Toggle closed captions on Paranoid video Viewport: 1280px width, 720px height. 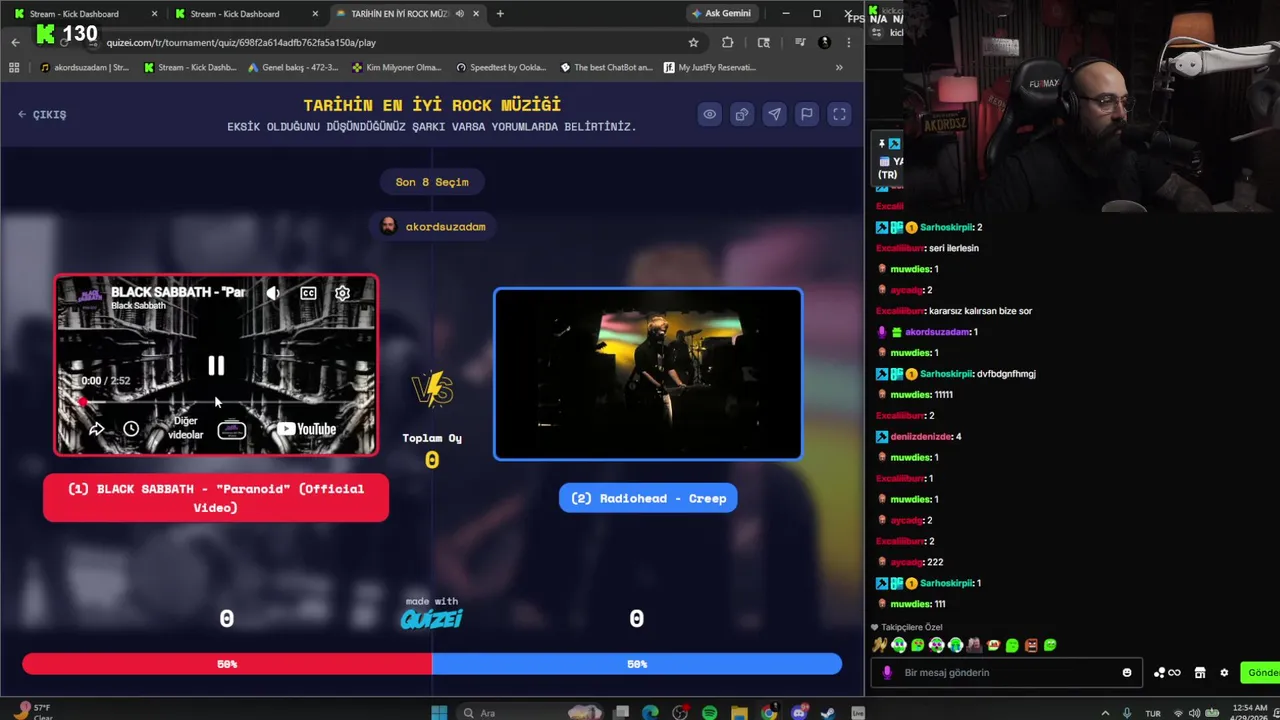[308, 293]
